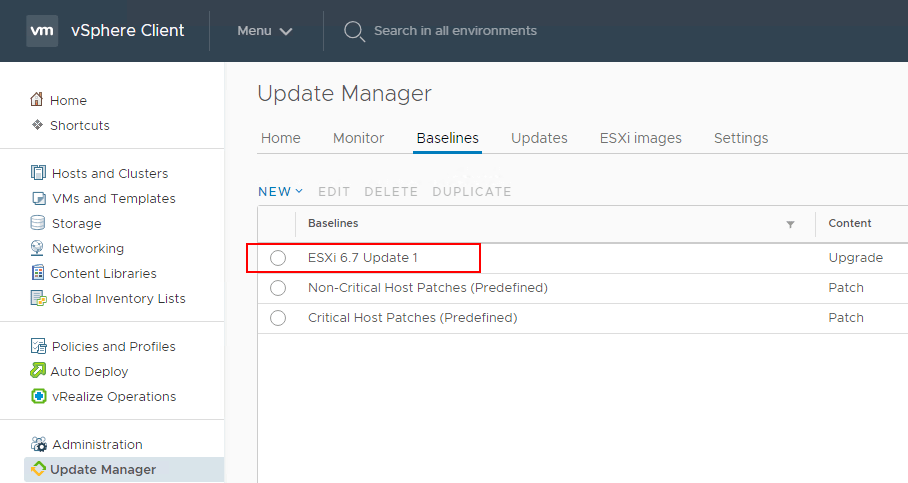Click the Auto Deploy arrow icon
908x483 pixels.
pyautogui.click(x=38, y=371)
